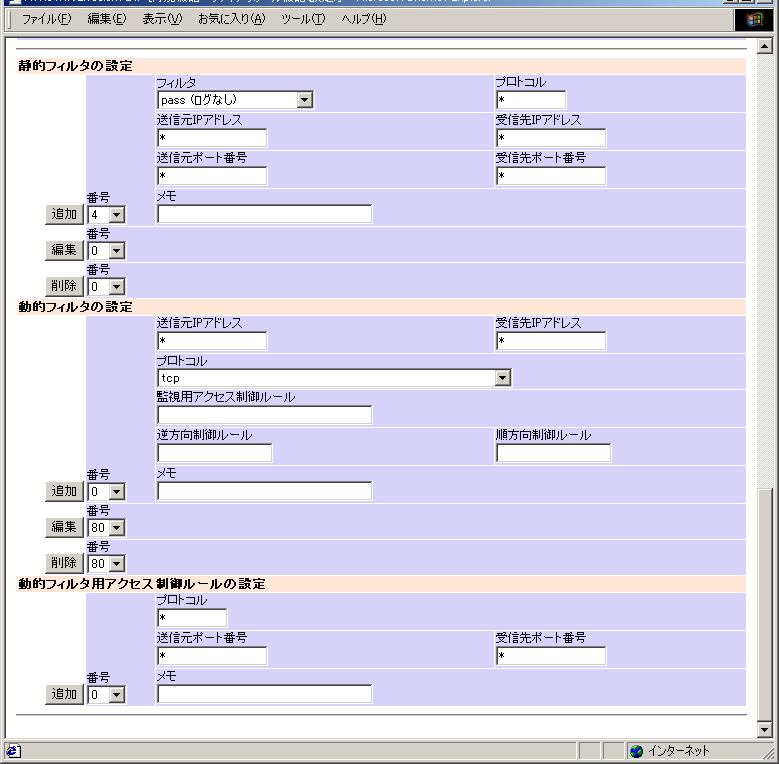779x764 pixels.
Task: Open static filter 追加 number dropdown showing 4
Action: click(x=117, y=215)
